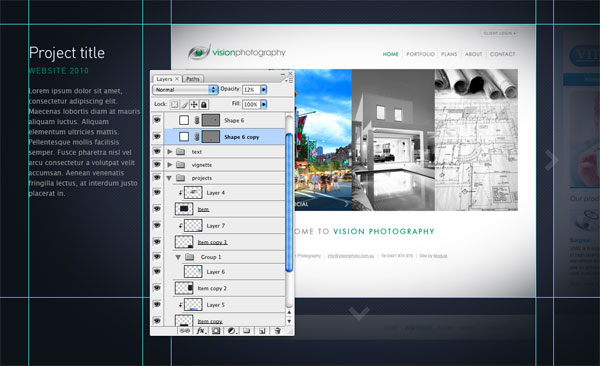Toggle visibility of the vignette group
This screenshot has height=366, width=600.
pyautogui.click(x=157, y=165)
